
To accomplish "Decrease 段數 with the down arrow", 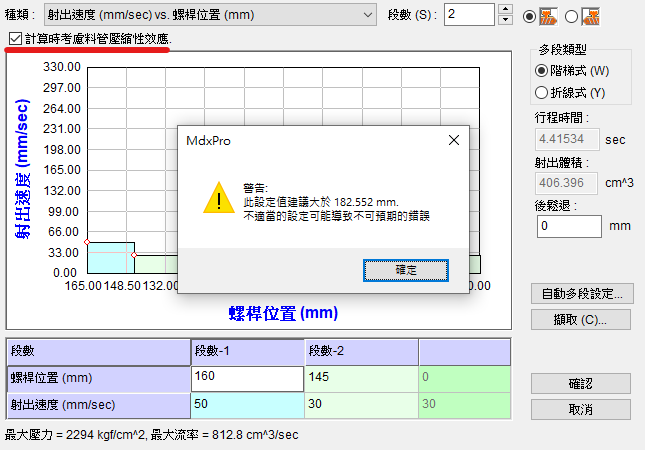I will [505, 20].
